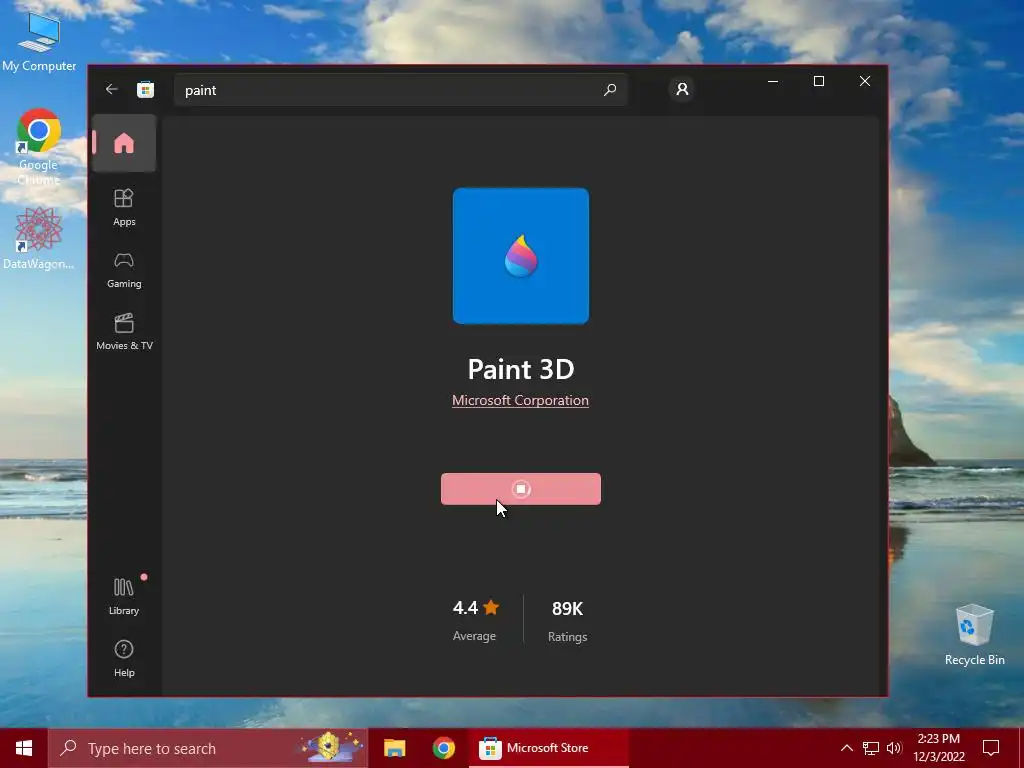Click the taskbar Type here to search box
Screen dimensions: 1024x768
(x=208, y=748)
